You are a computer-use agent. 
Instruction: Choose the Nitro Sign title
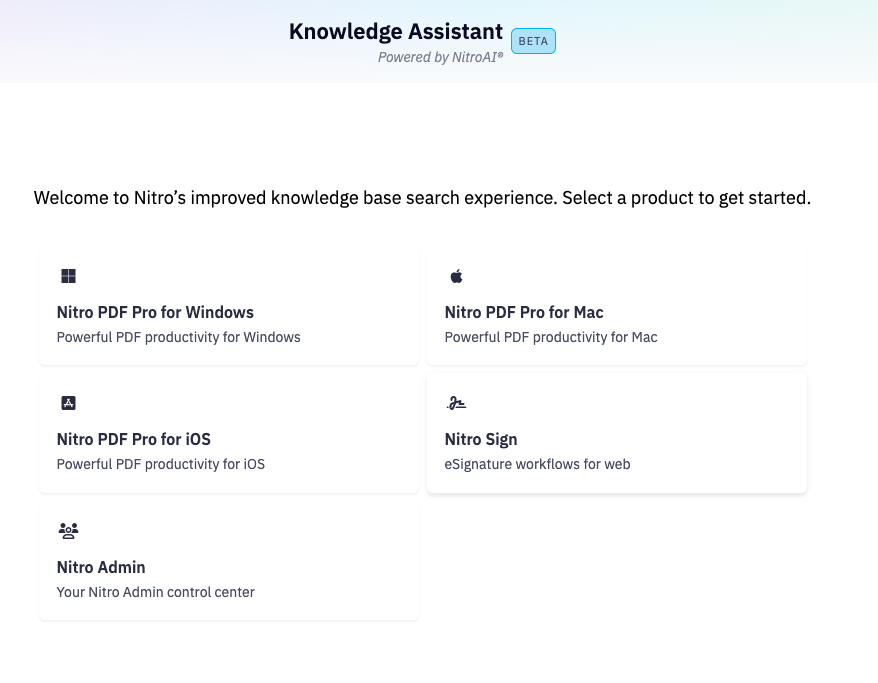point(481,439)
